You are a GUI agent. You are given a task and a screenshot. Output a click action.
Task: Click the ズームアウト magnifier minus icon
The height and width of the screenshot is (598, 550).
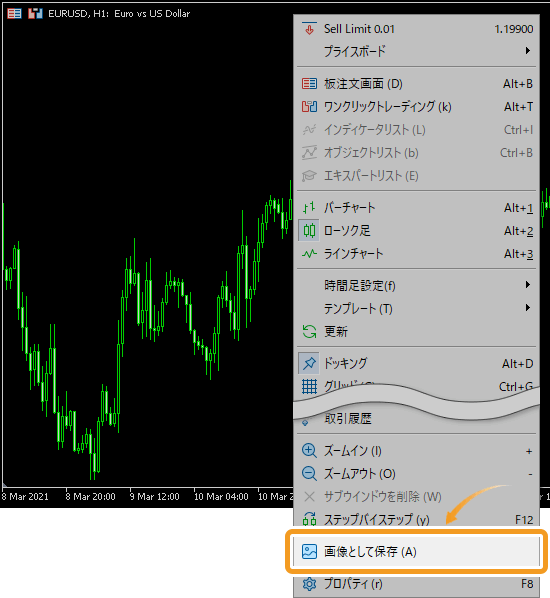309,474
